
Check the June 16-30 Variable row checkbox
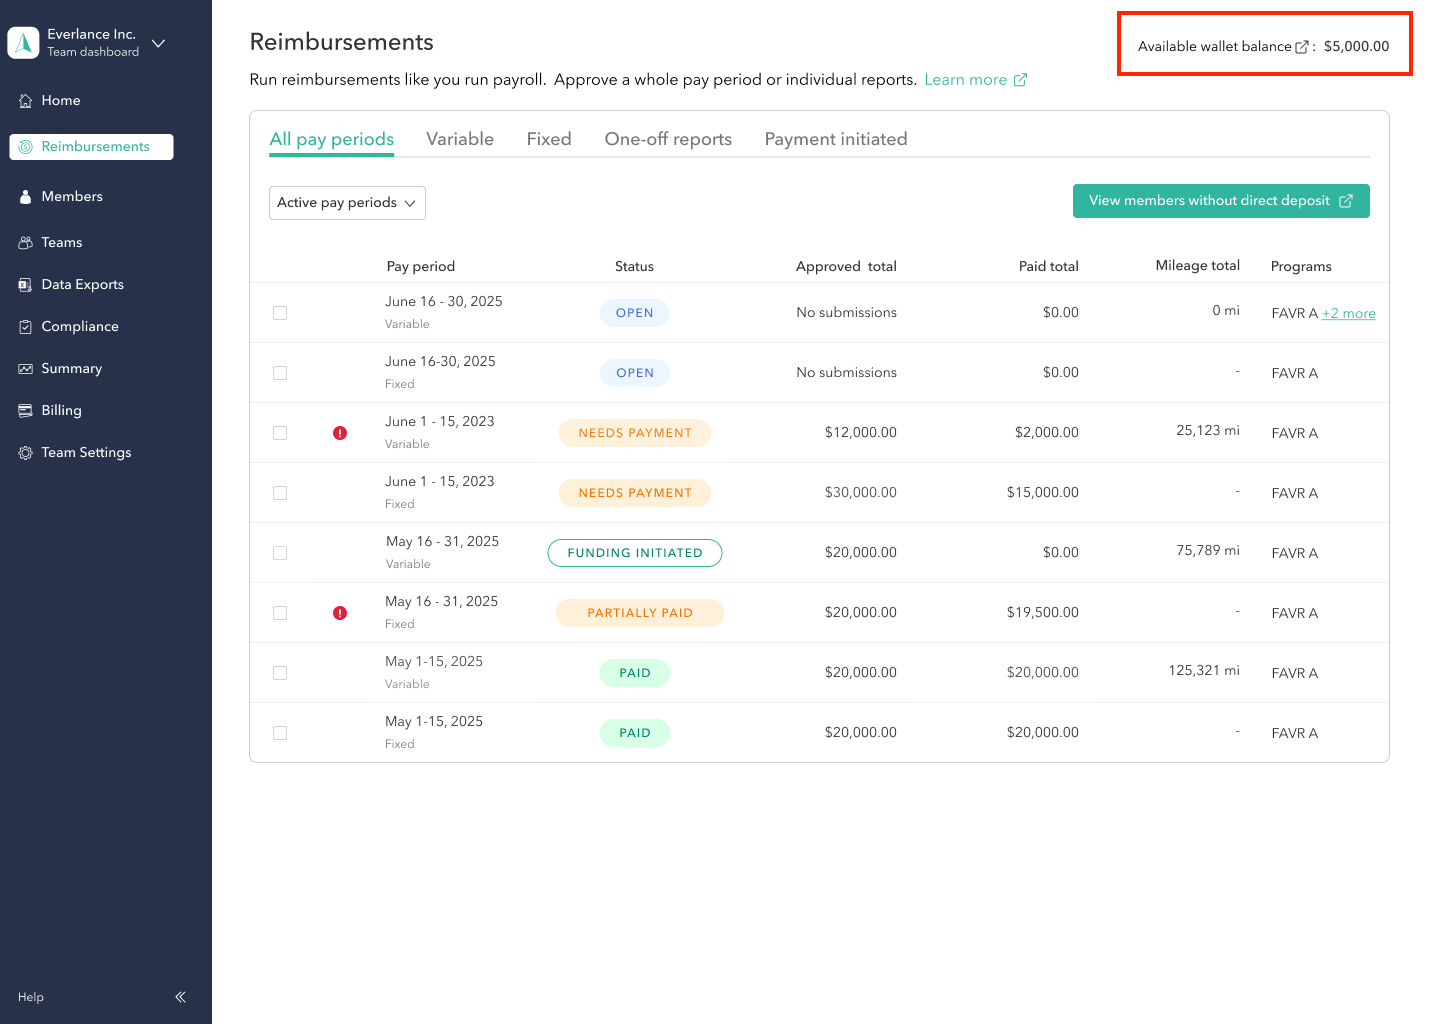pos(280,312)
